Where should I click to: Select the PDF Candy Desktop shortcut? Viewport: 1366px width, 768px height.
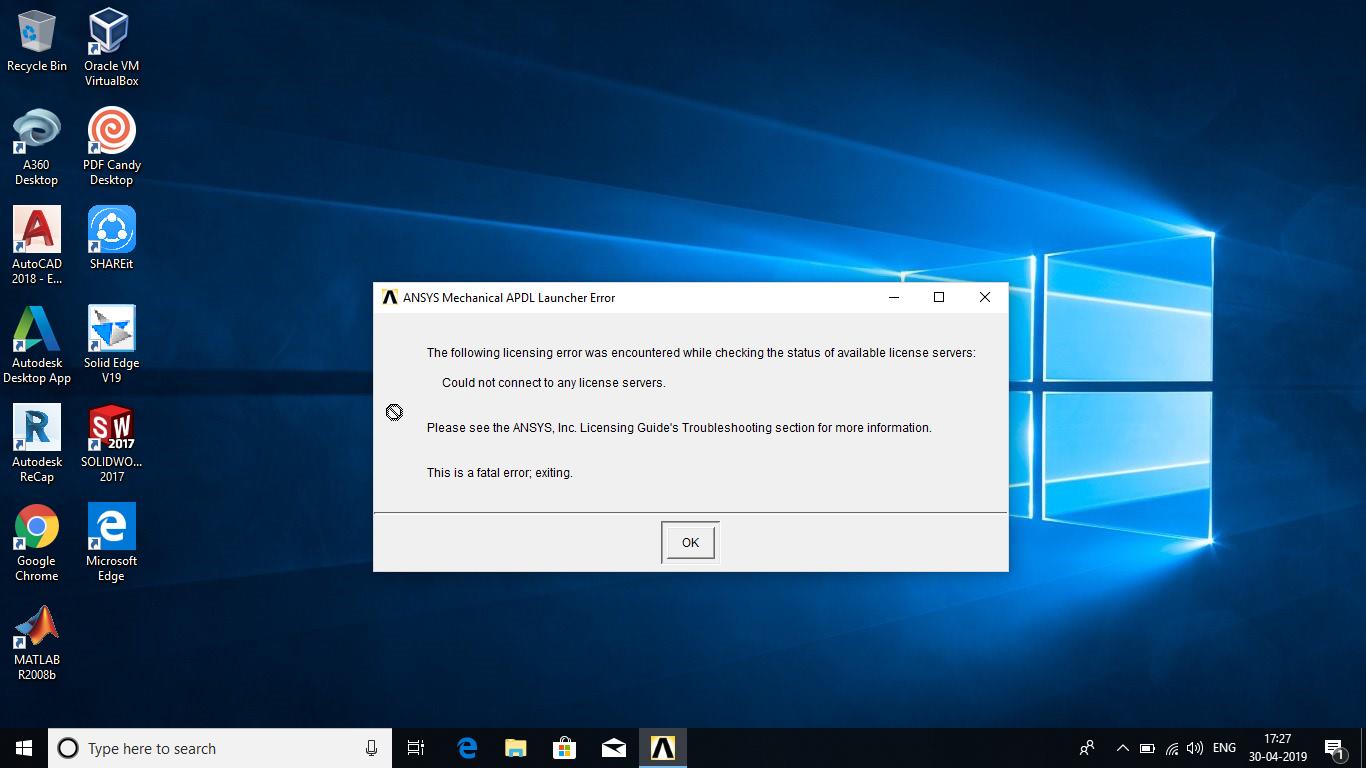click(x=111, y=147)
